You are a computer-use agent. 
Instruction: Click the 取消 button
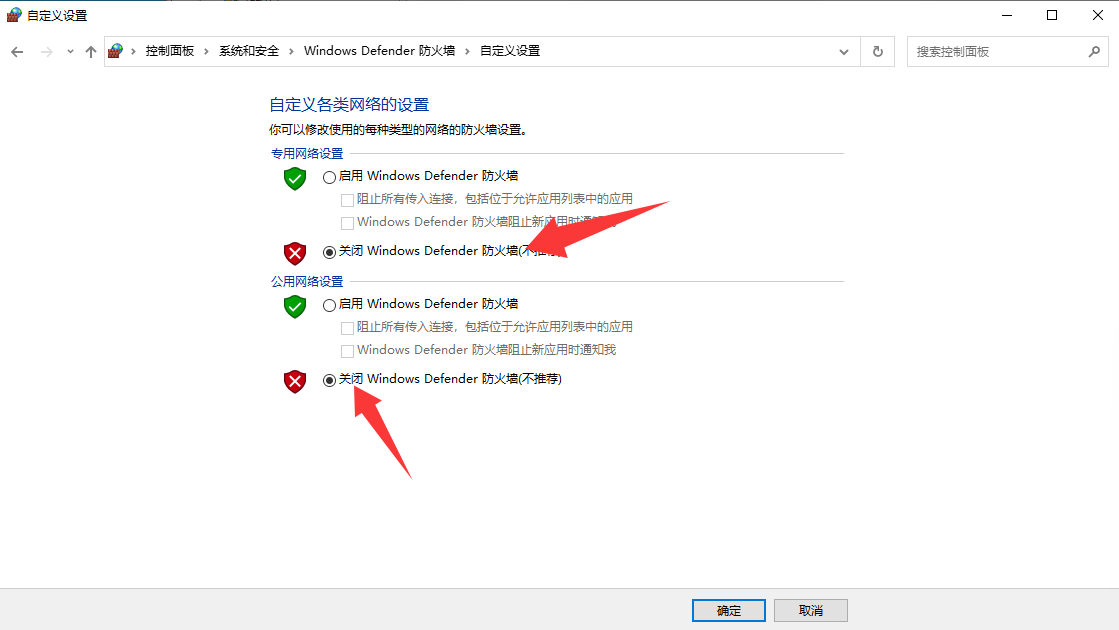[811, 611]
